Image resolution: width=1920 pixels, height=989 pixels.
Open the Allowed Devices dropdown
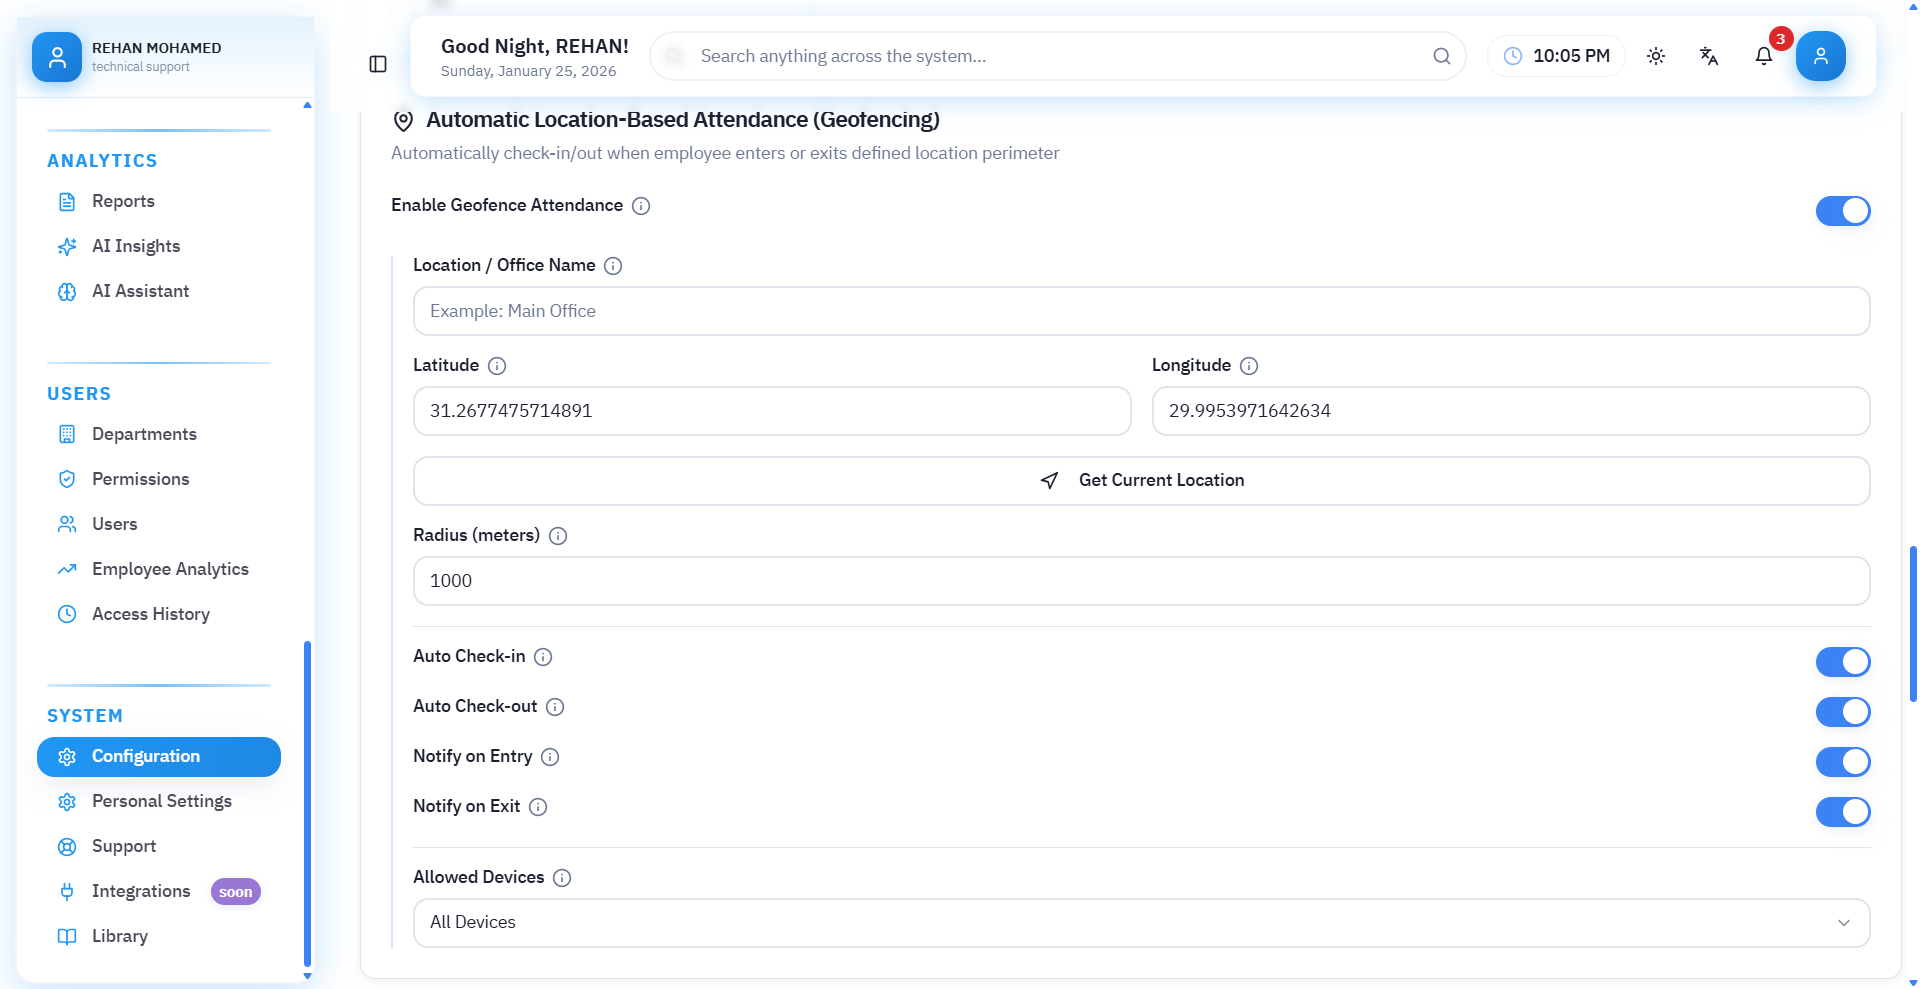(x=1140, y=922)
